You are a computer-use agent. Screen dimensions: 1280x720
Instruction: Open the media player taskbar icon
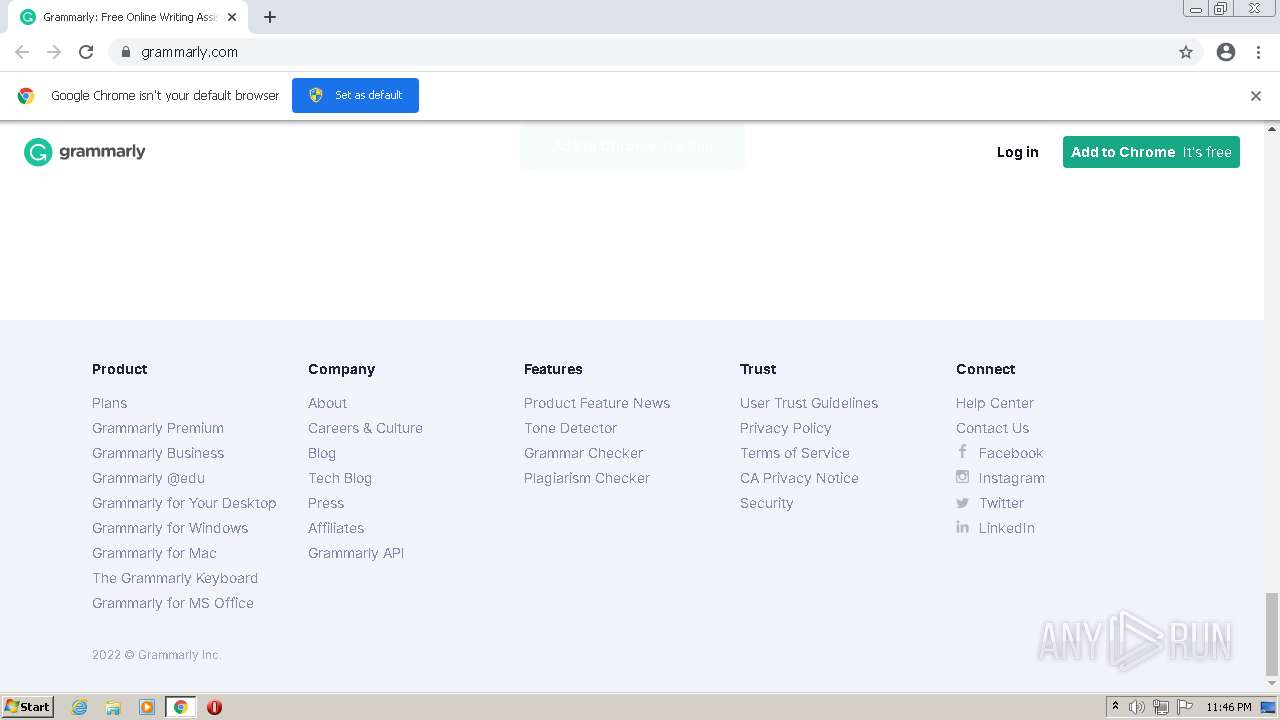click(147, 707)
